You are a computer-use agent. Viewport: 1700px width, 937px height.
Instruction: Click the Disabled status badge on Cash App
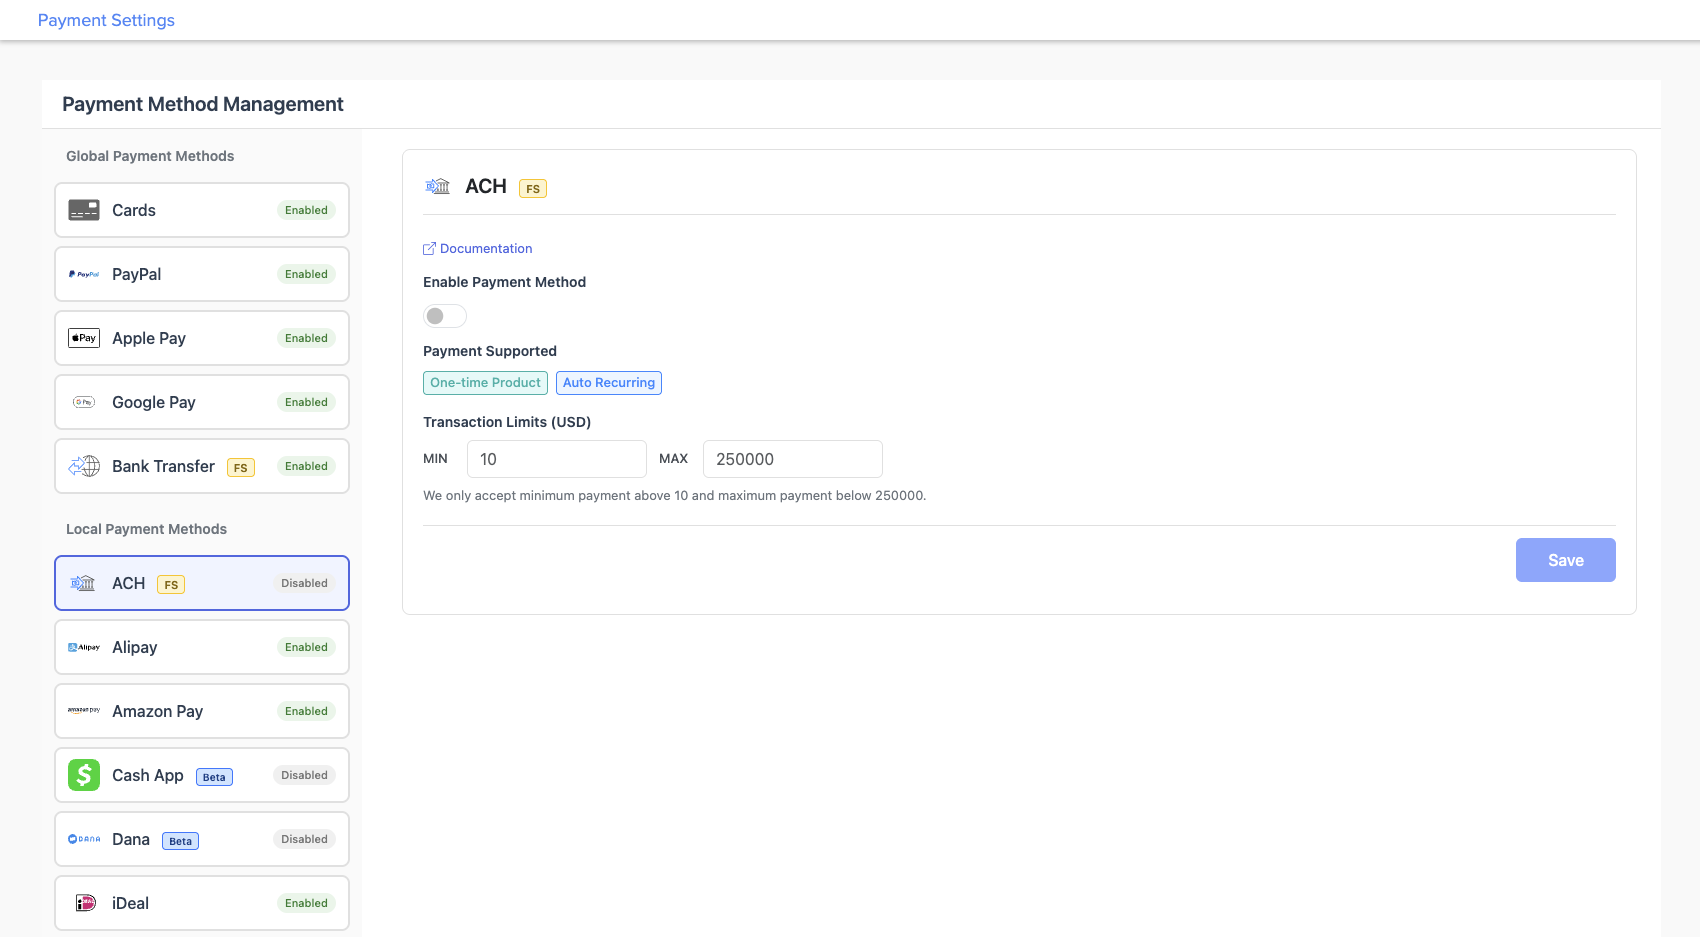pos(304,775)
